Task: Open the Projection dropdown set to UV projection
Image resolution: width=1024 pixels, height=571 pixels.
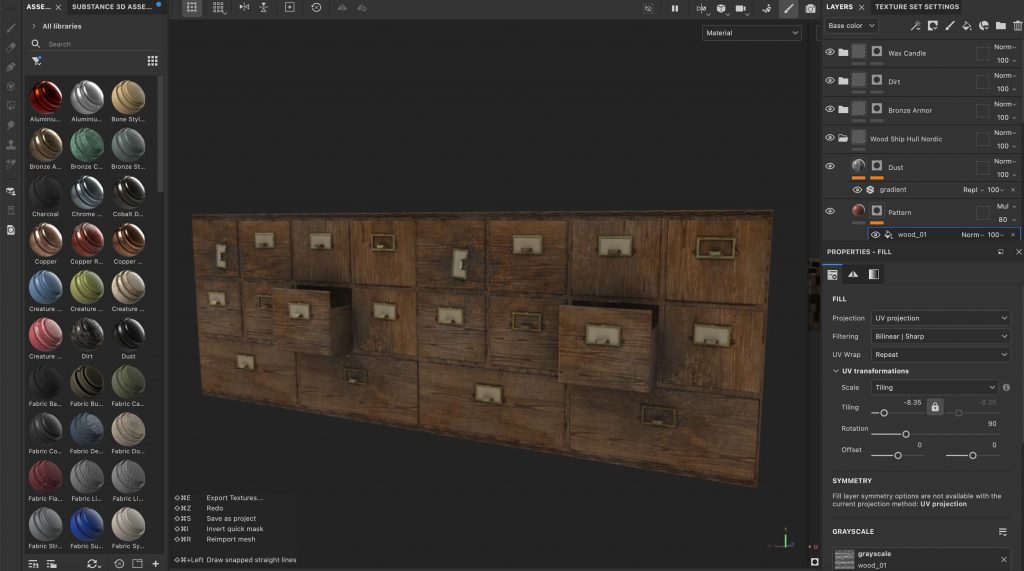Action: tap(940, 318)
